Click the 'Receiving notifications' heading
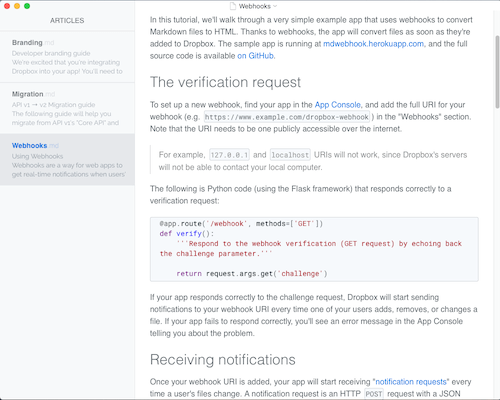The width and height of the screenshot is (500, 400). coord(223,360)
